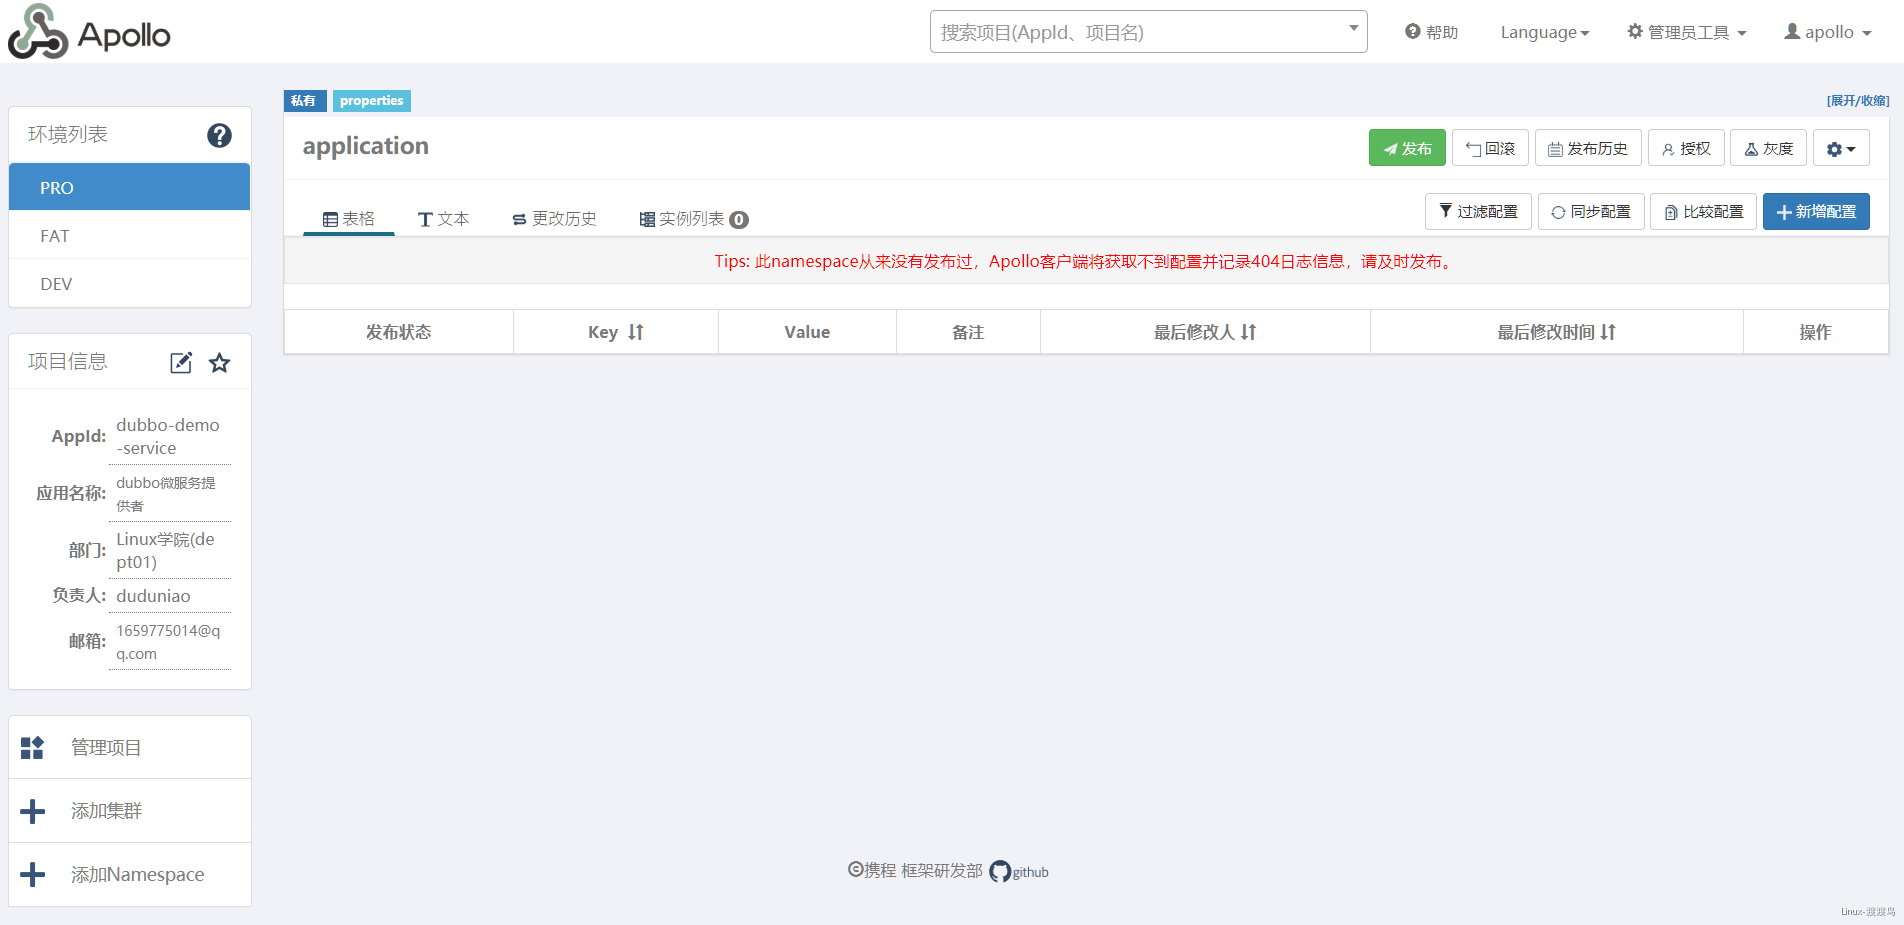1904x925 pixels.
Task: Open 发布历史 release history
Action: [1588, 149]
